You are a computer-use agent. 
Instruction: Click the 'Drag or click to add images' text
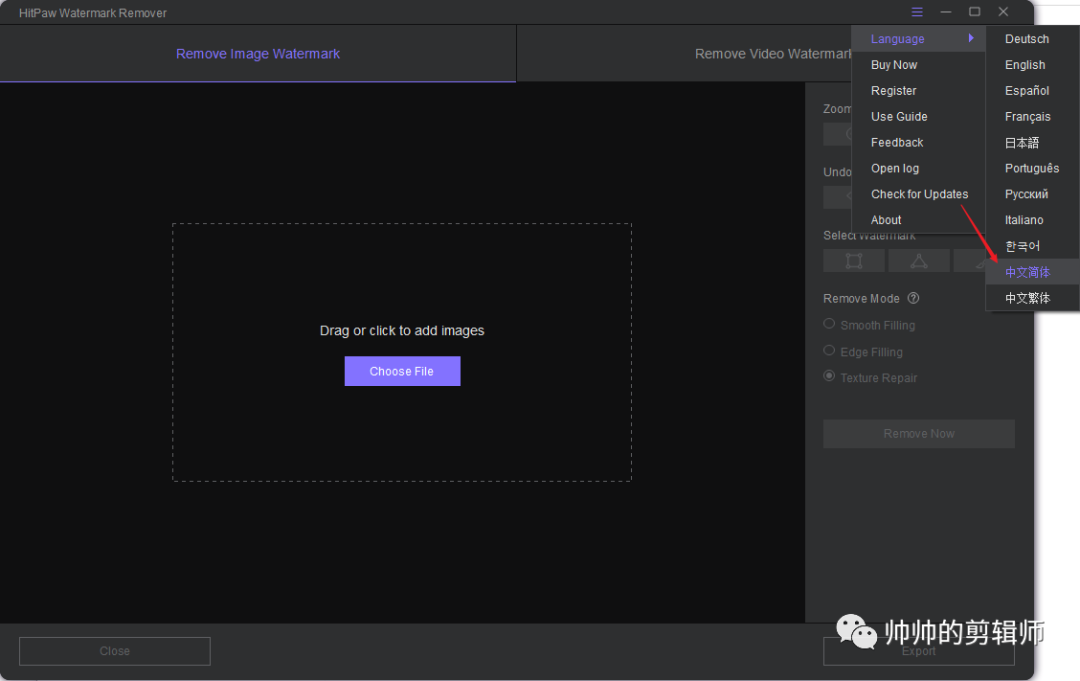[402, 331]
